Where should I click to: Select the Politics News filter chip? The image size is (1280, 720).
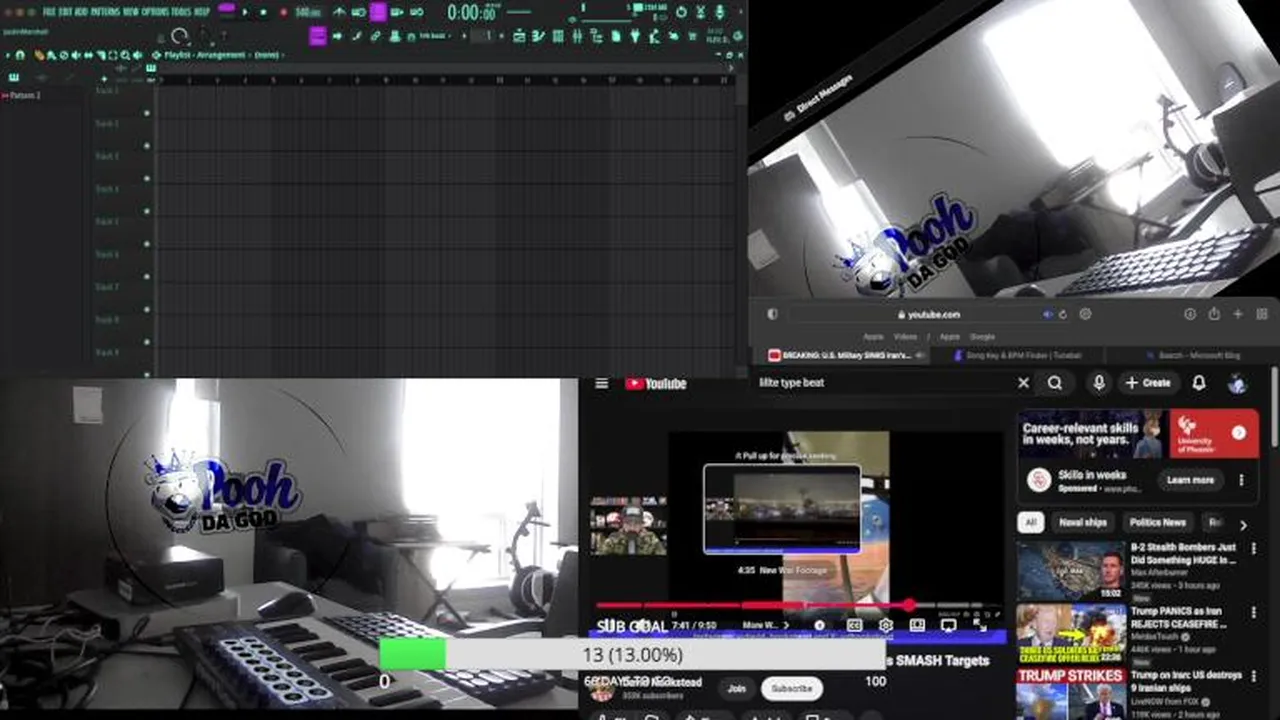click(x=1157, y=522)
